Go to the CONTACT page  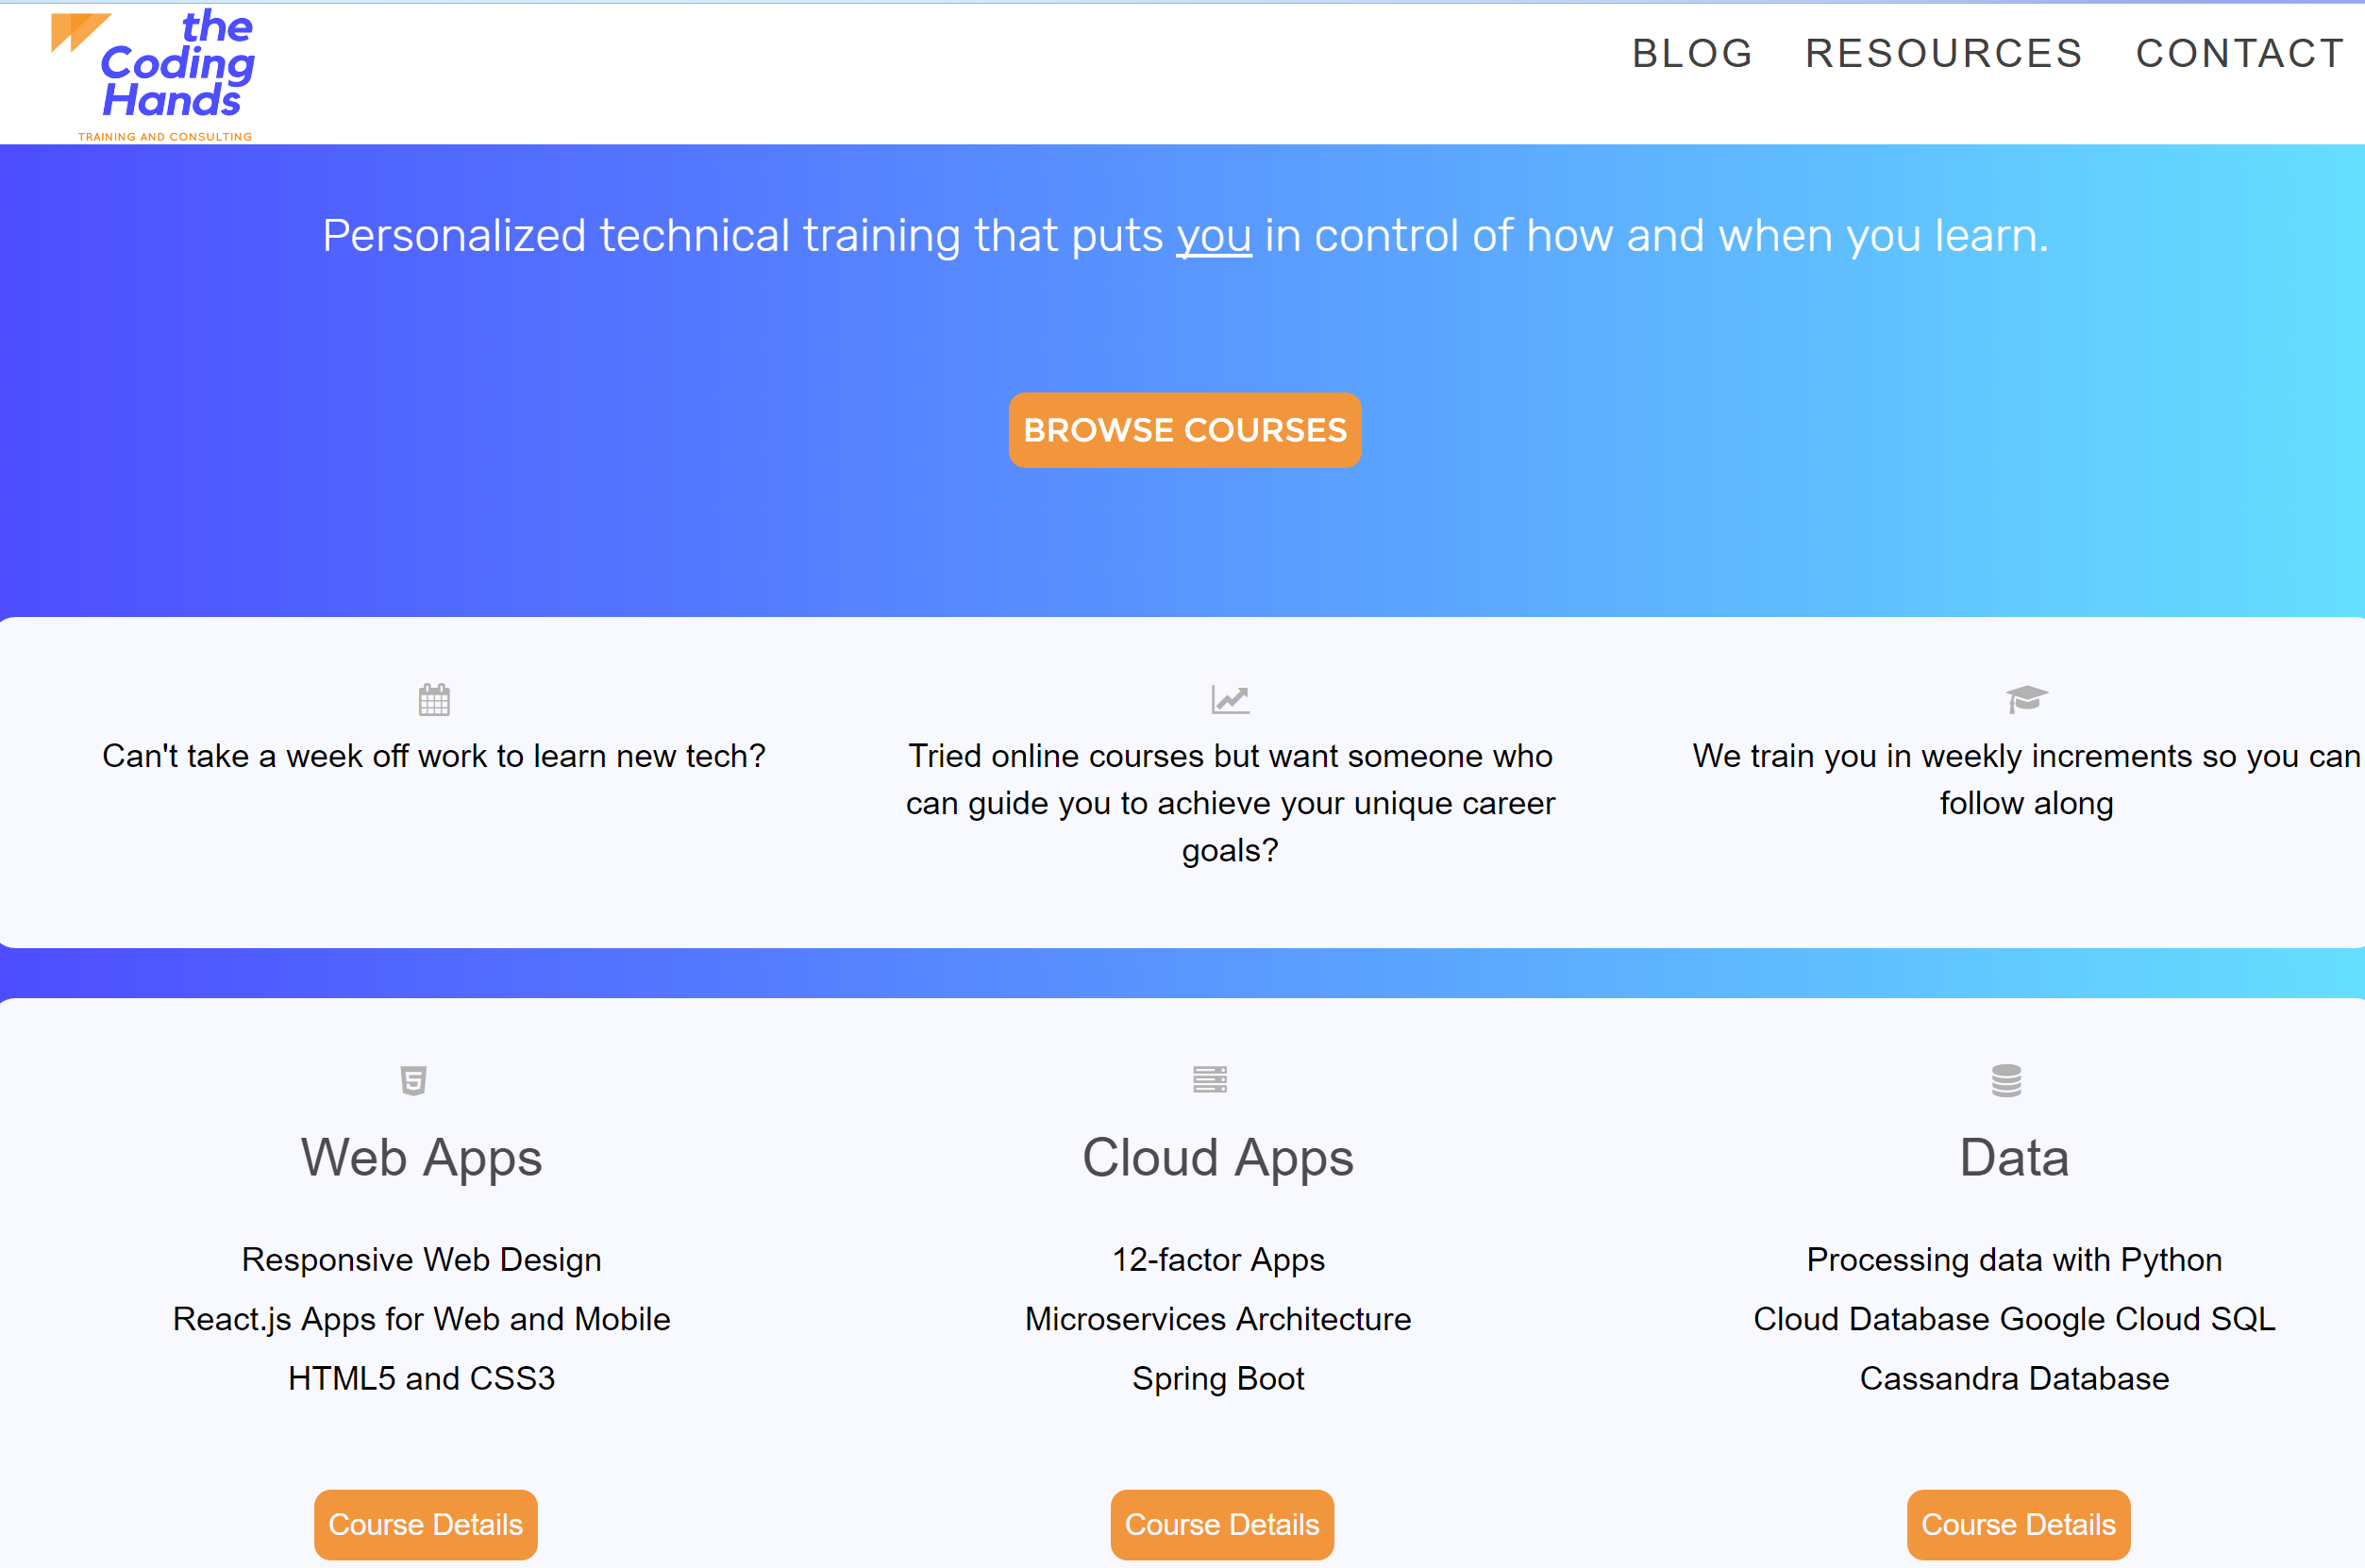pyautogui.click(x=2240, y=53)
